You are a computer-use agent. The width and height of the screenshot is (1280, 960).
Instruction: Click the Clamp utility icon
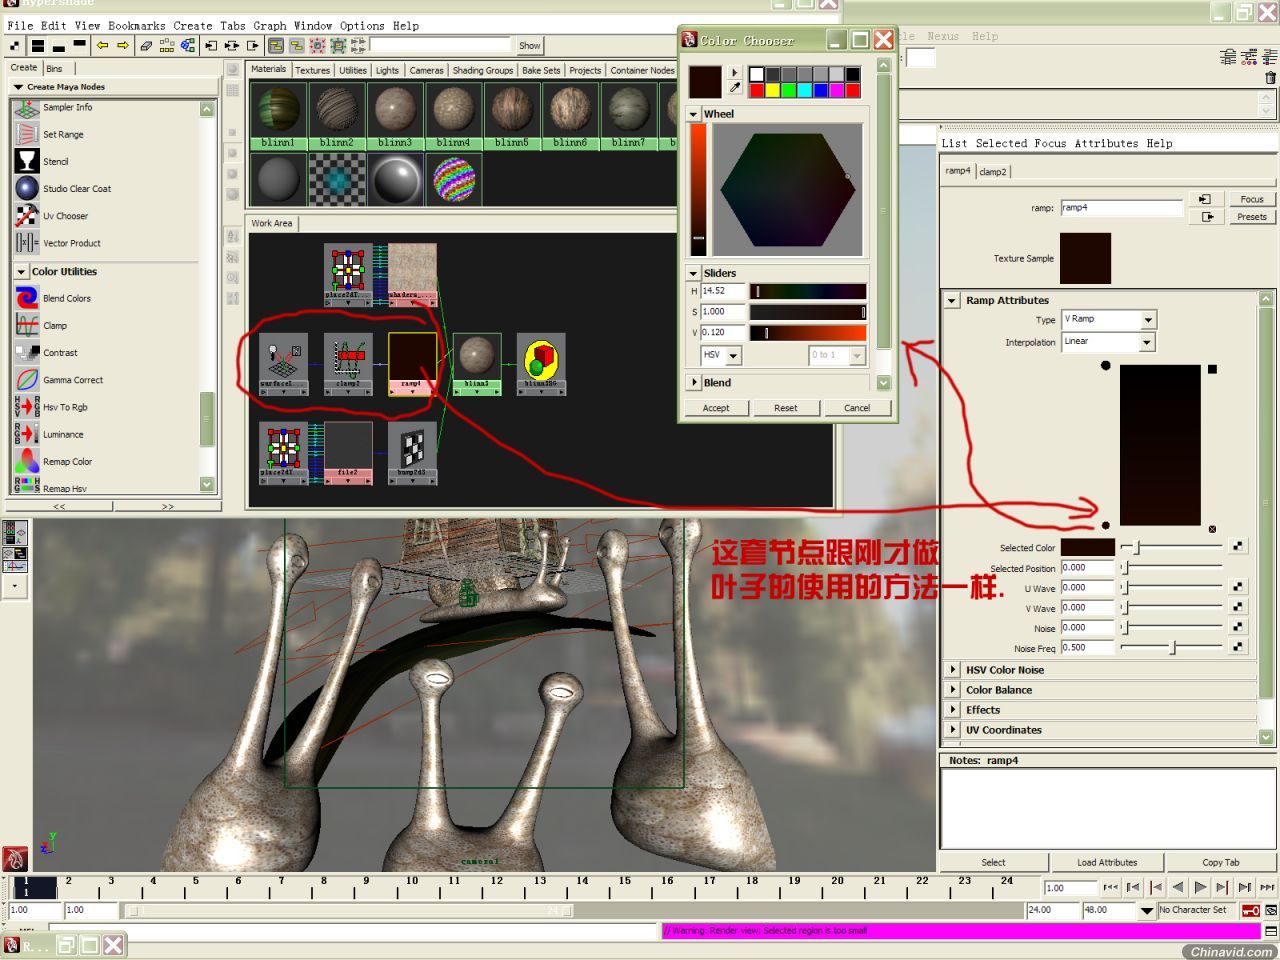click(27, 325)
